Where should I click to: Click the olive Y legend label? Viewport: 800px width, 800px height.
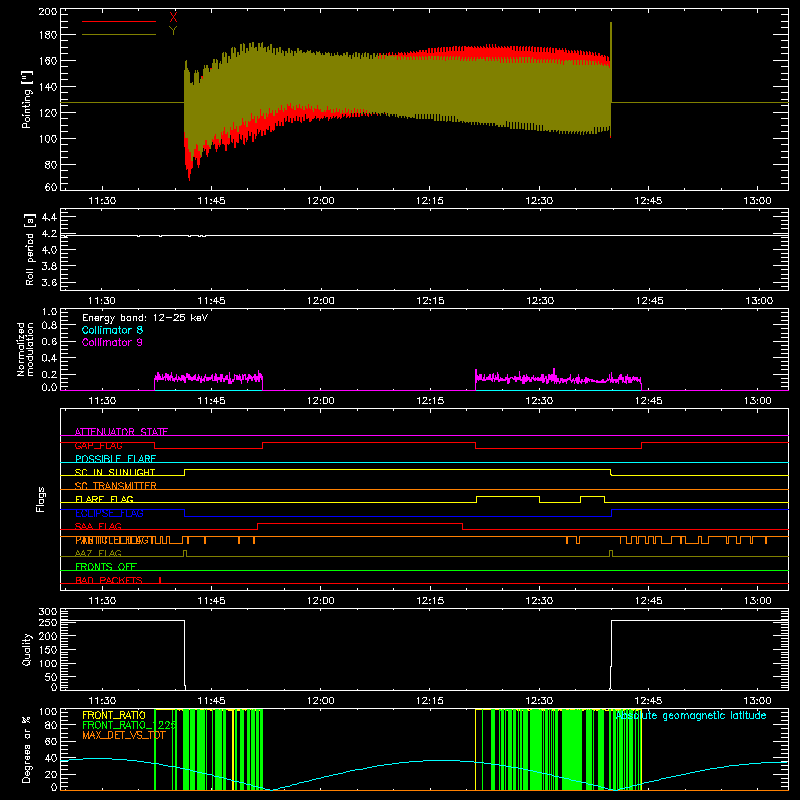[173, 31]
